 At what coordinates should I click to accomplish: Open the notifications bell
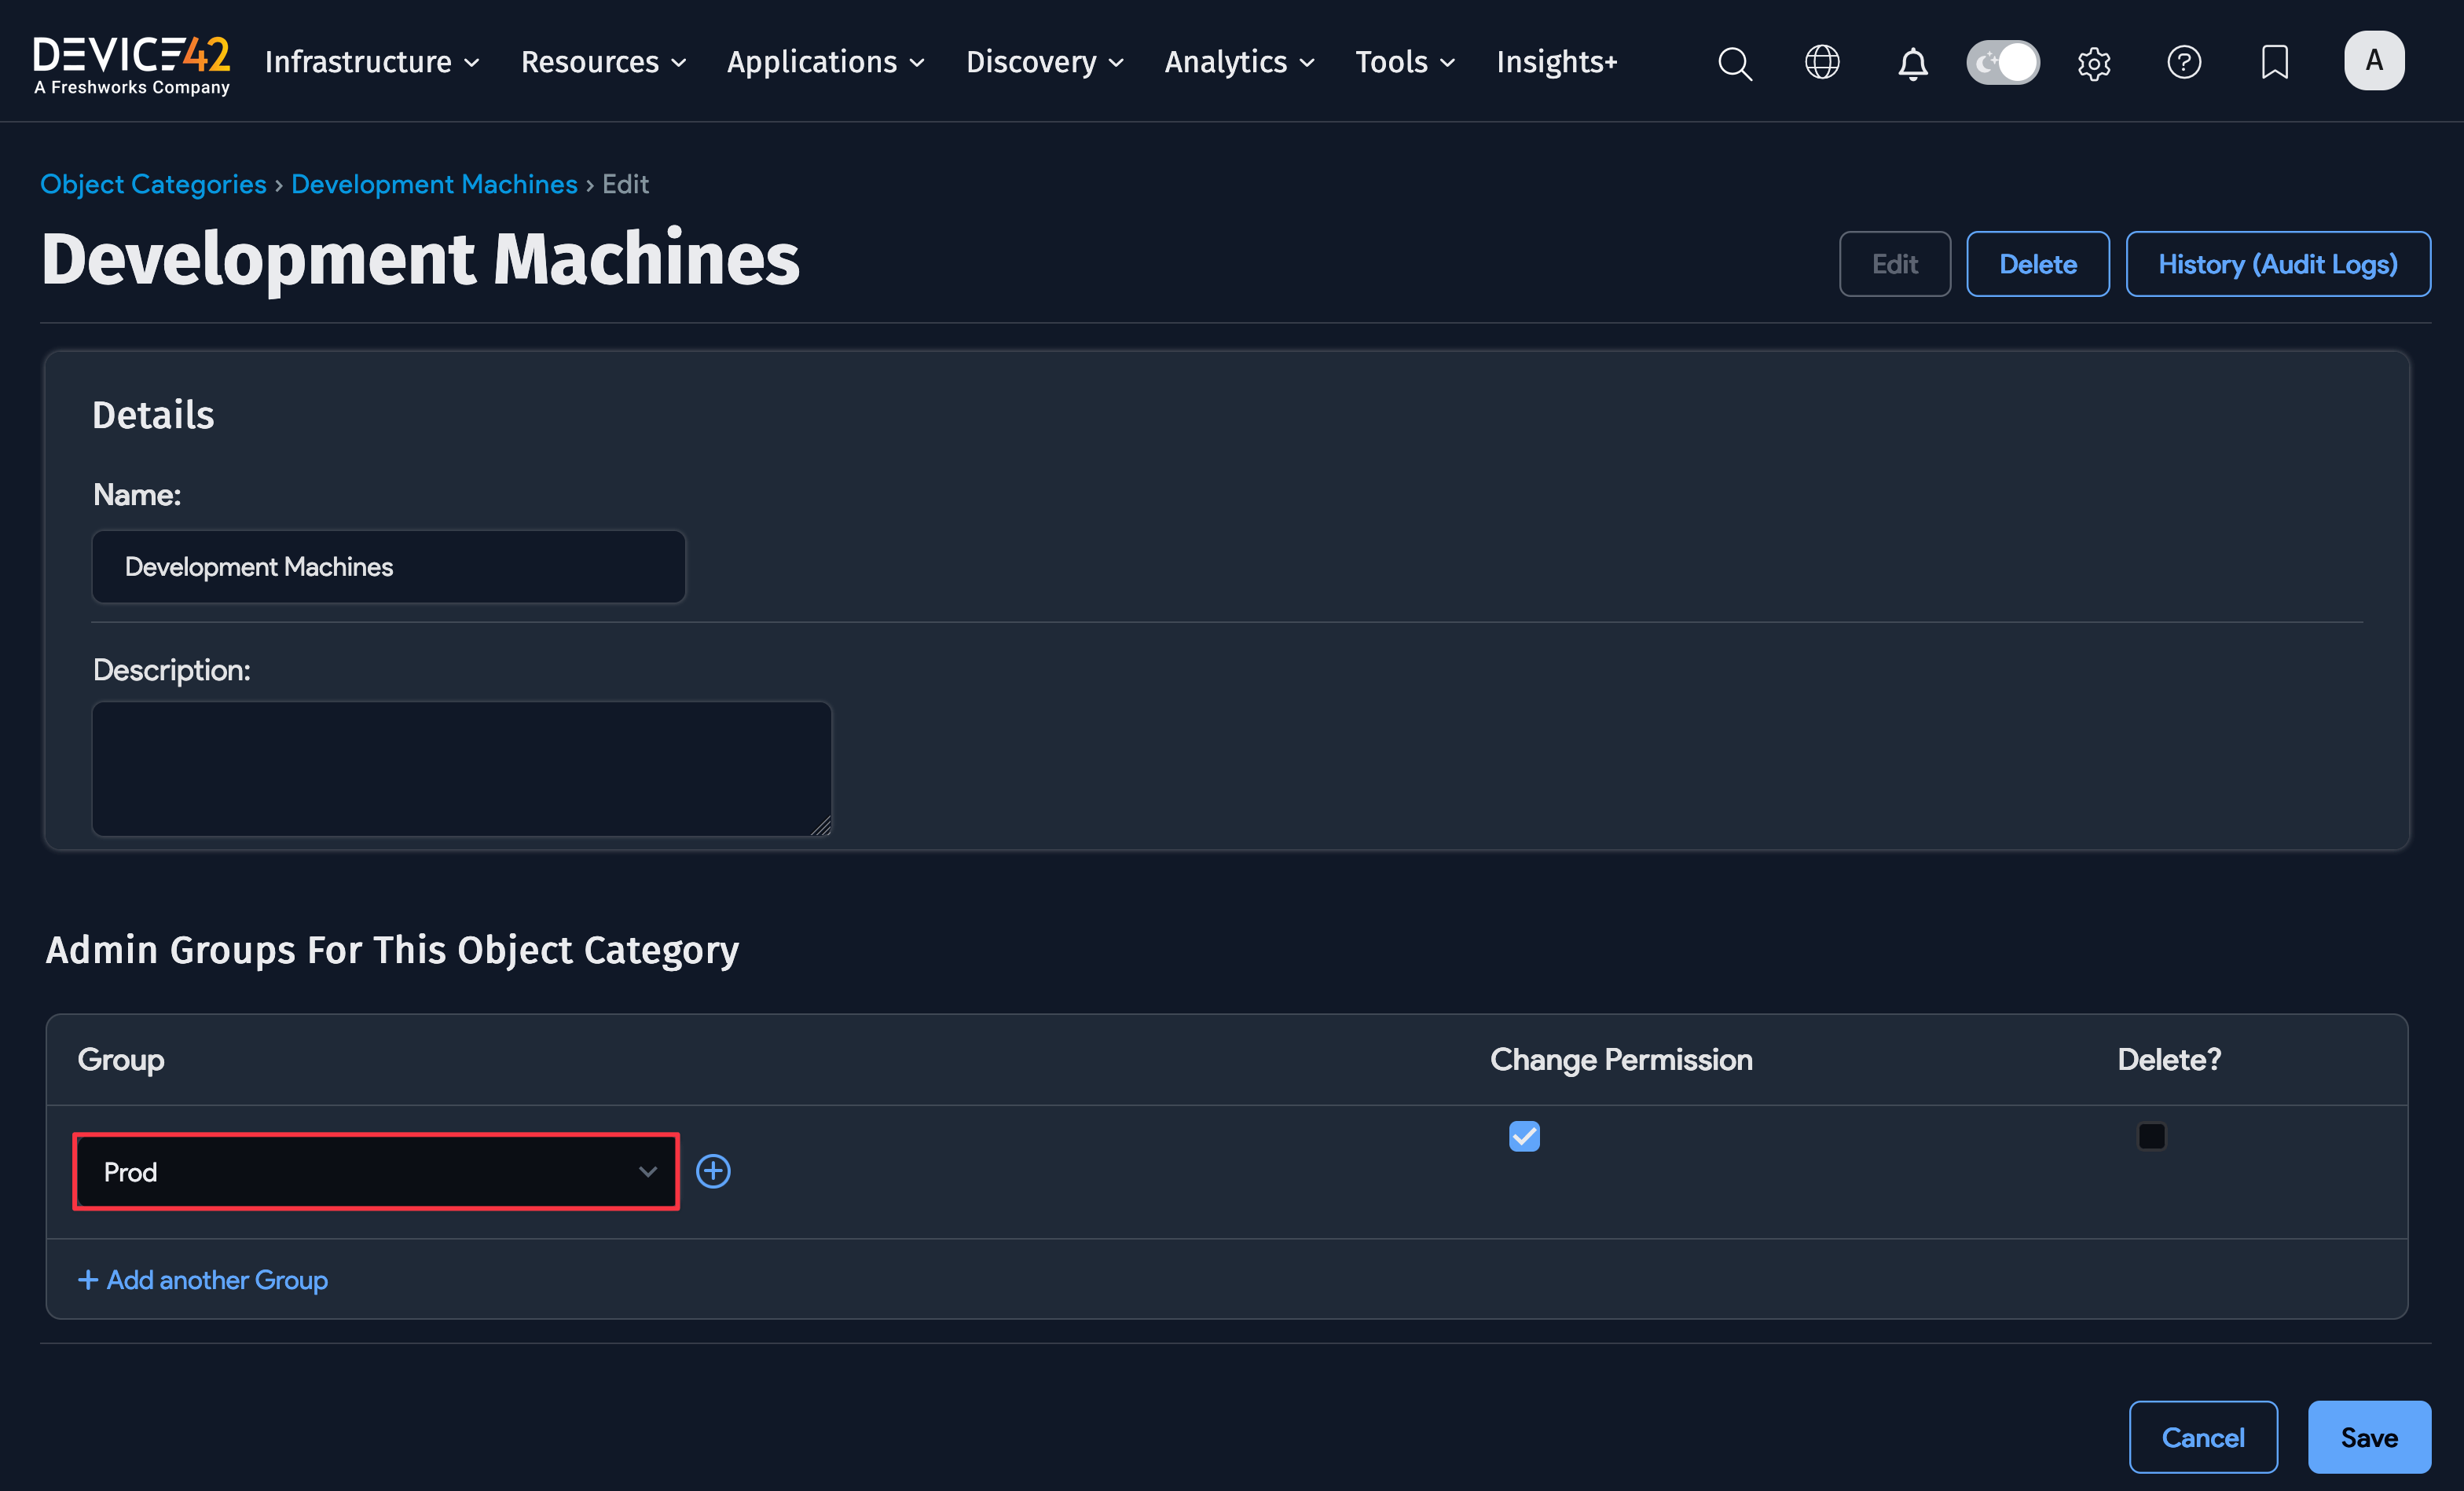(x=1912, y=62)
